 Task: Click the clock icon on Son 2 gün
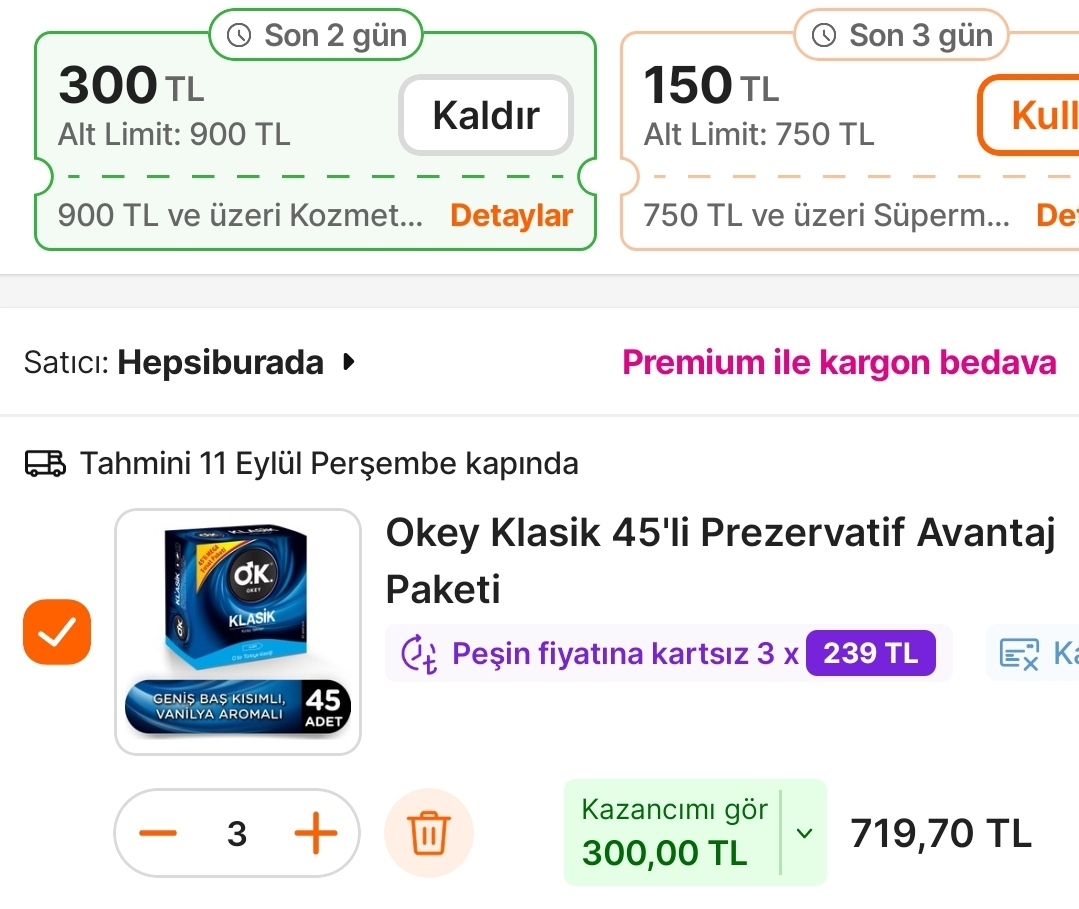(239, 35)
